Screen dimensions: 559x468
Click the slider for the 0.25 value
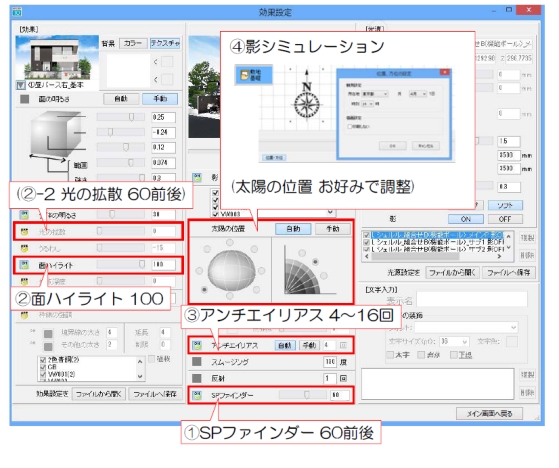(121, 117)
